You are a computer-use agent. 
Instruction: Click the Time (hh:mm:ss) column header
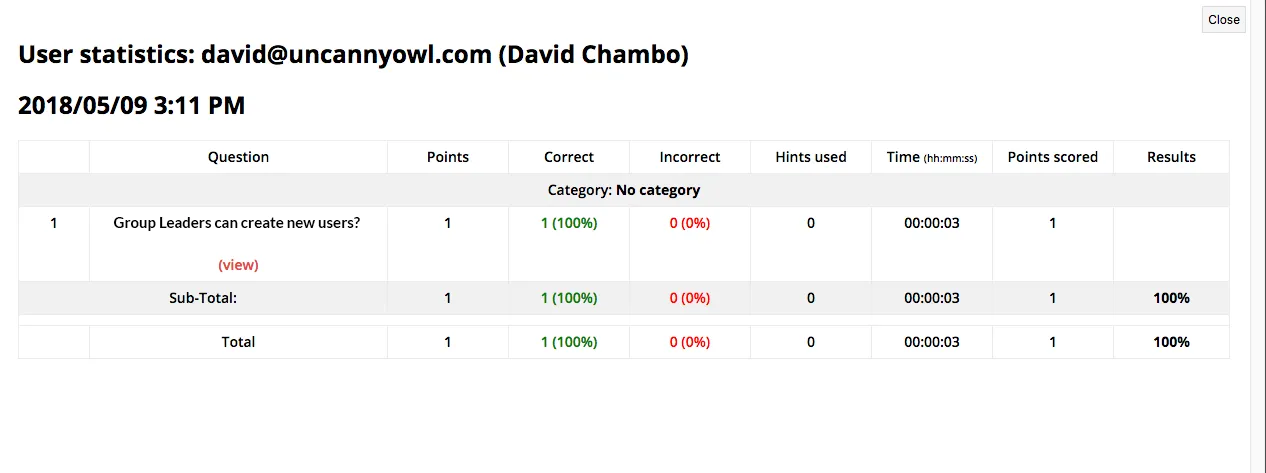(x=932, y=157)
